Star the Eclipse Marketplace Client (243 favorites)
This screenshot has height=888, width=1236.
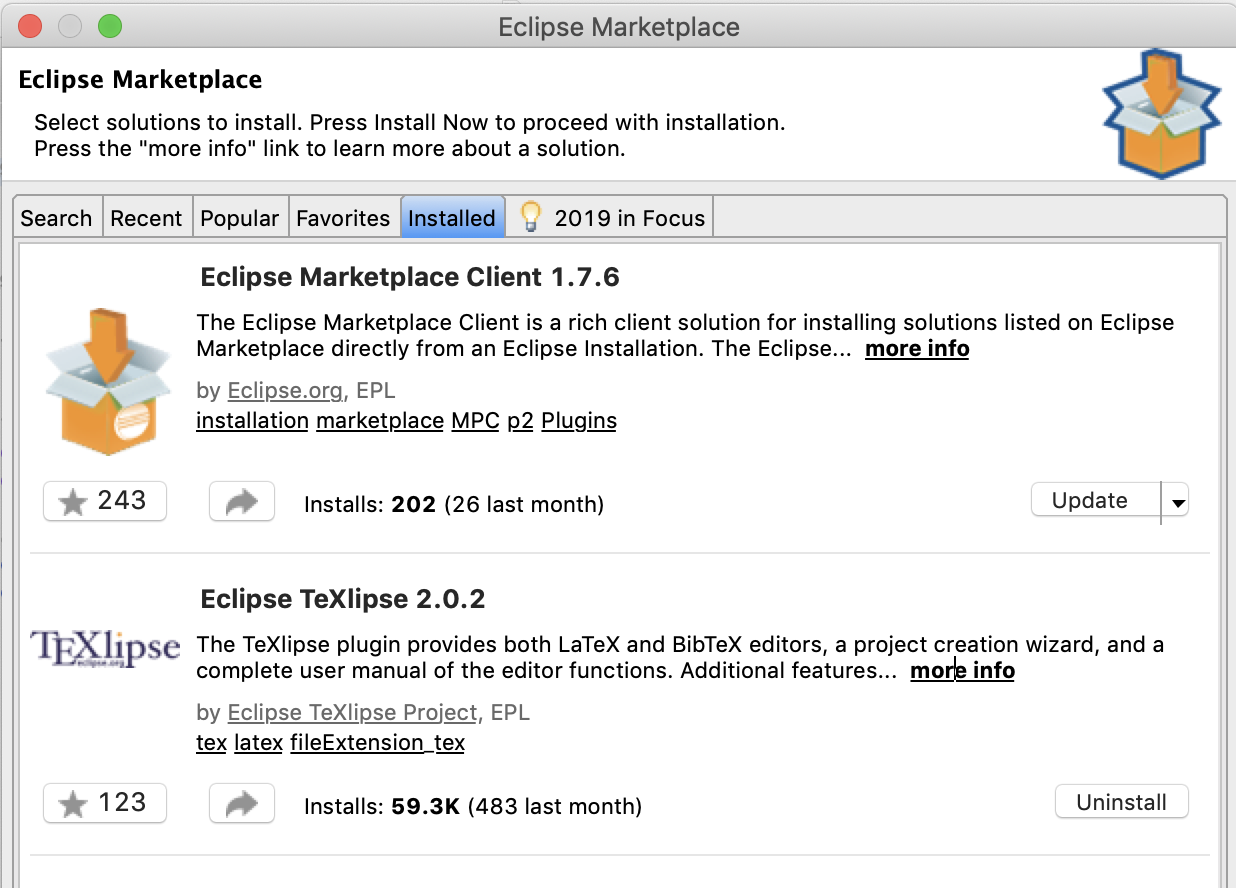coord(105,501)
